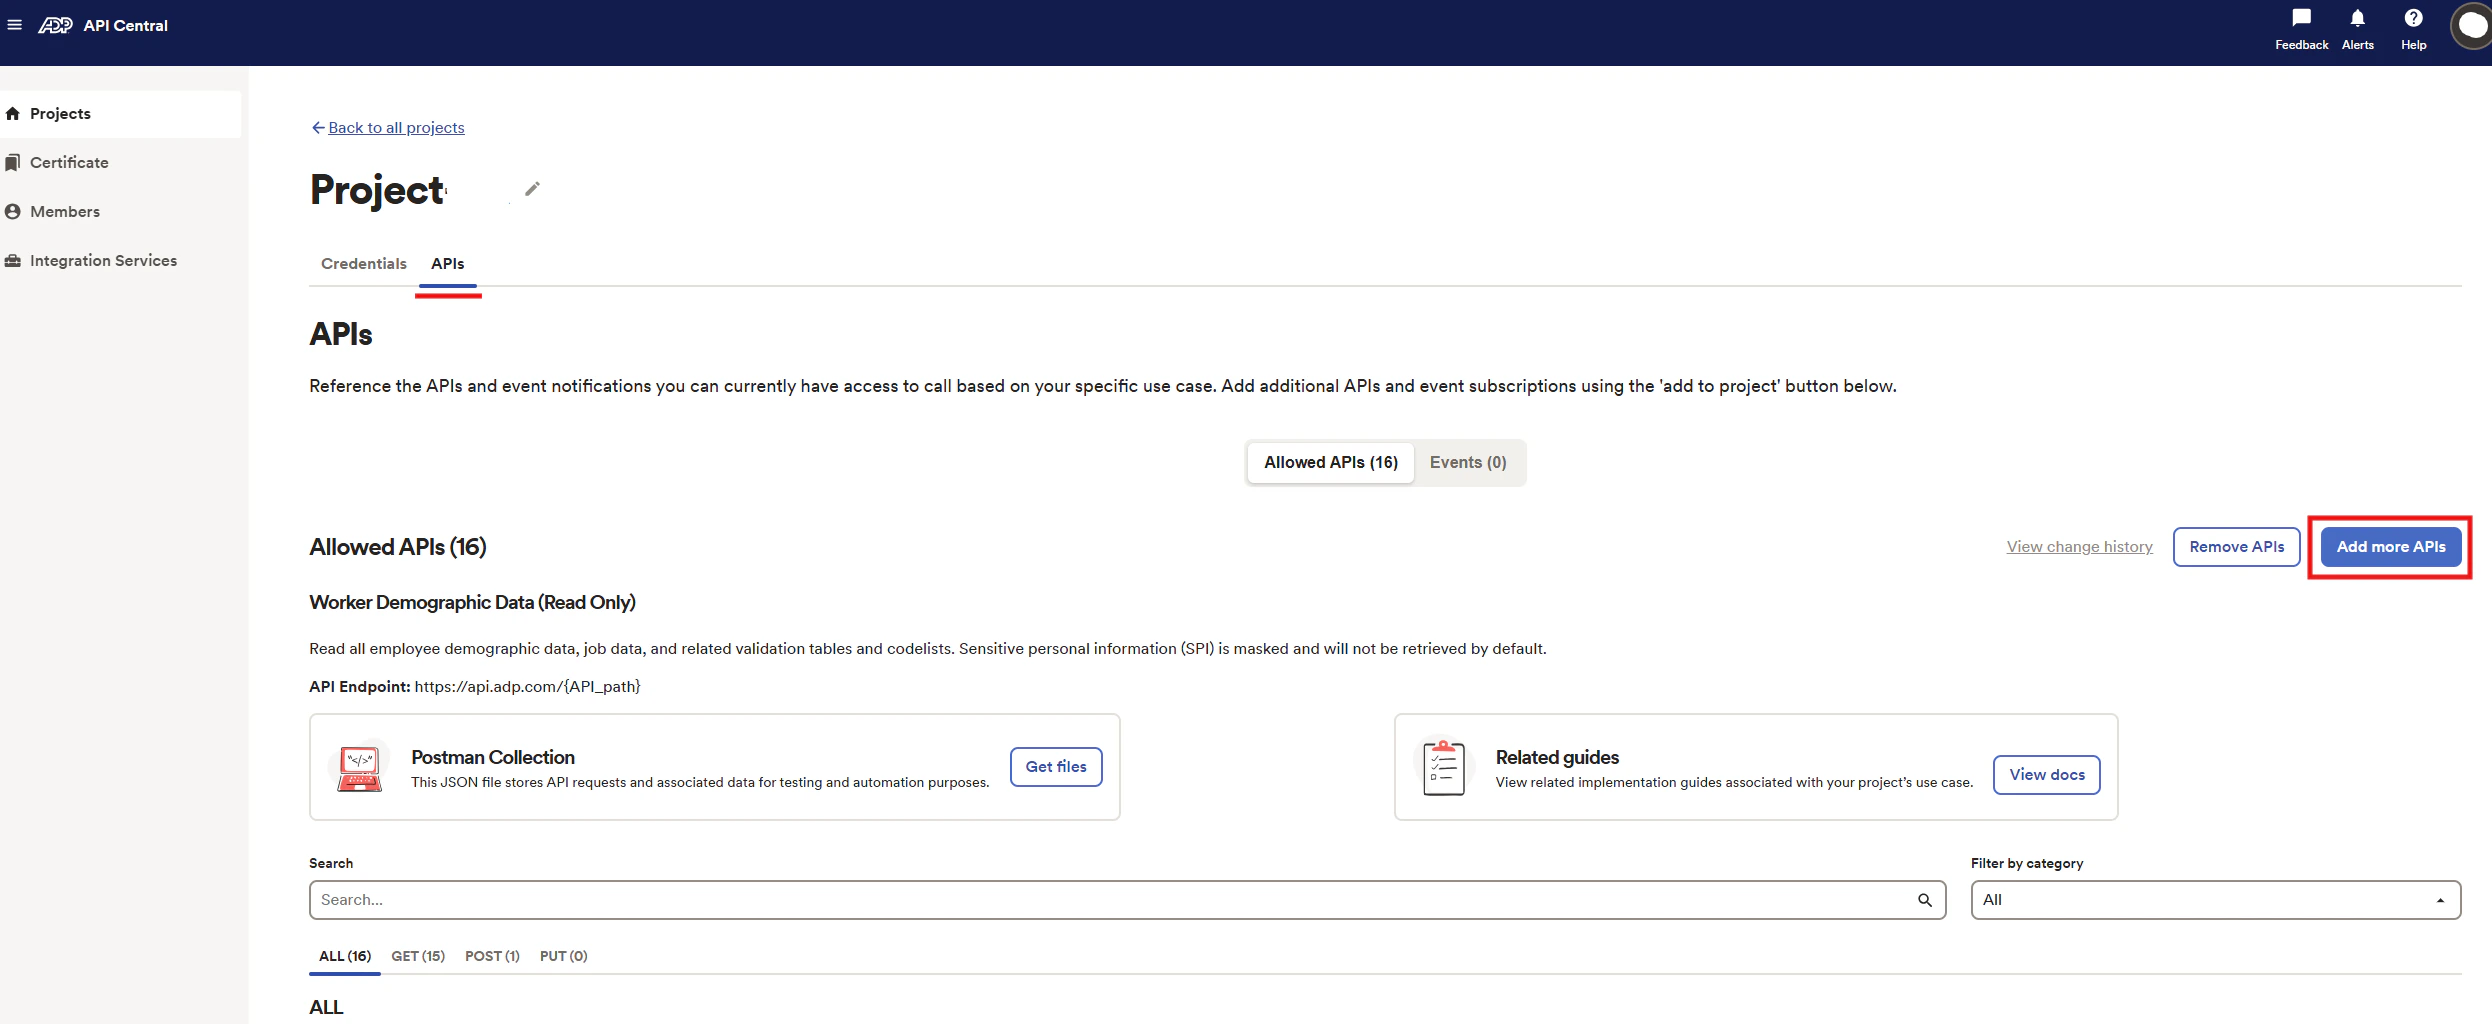2492x1024 pixels.
Task: Check notifications via the Alerts bell
Action: (2357, 28)
